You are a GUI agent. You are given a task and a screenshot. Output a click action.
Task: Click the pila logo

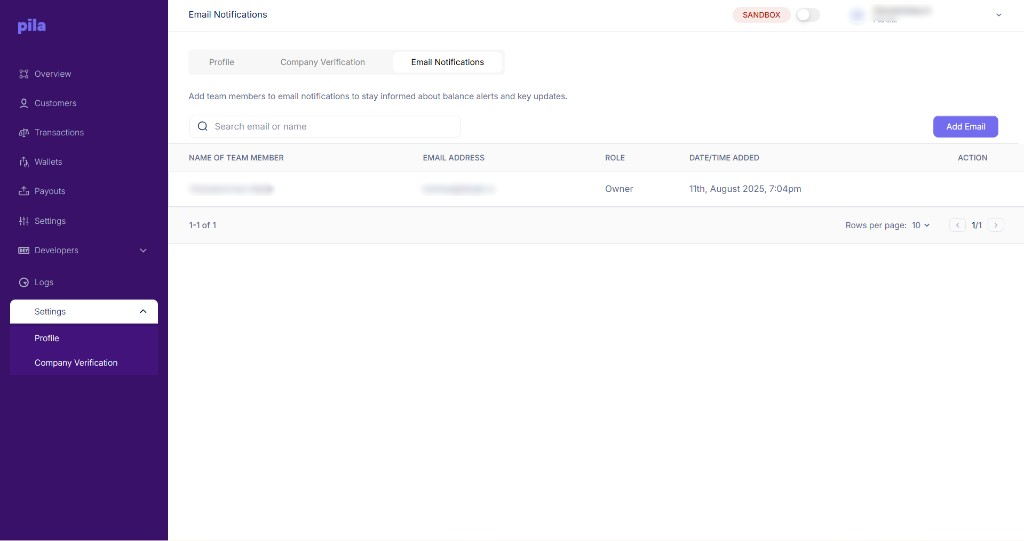click(x=31, y=26)
